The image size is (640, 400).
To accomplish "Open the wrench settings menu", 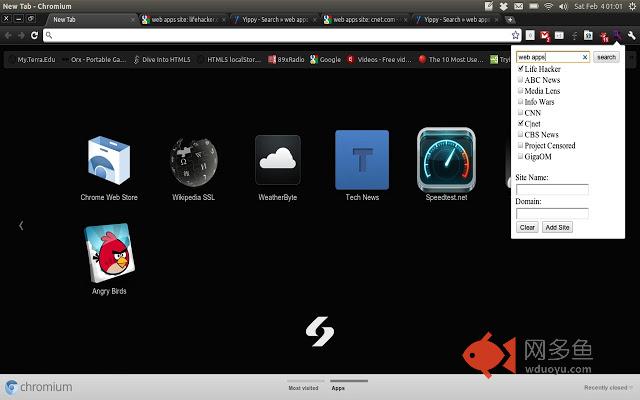I will point(631,36).
